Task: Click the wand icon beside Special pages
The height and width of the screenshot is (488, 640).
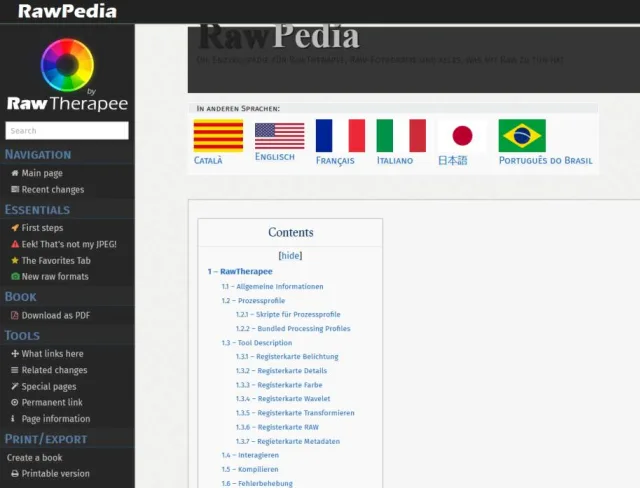Action: coord(15,386)
